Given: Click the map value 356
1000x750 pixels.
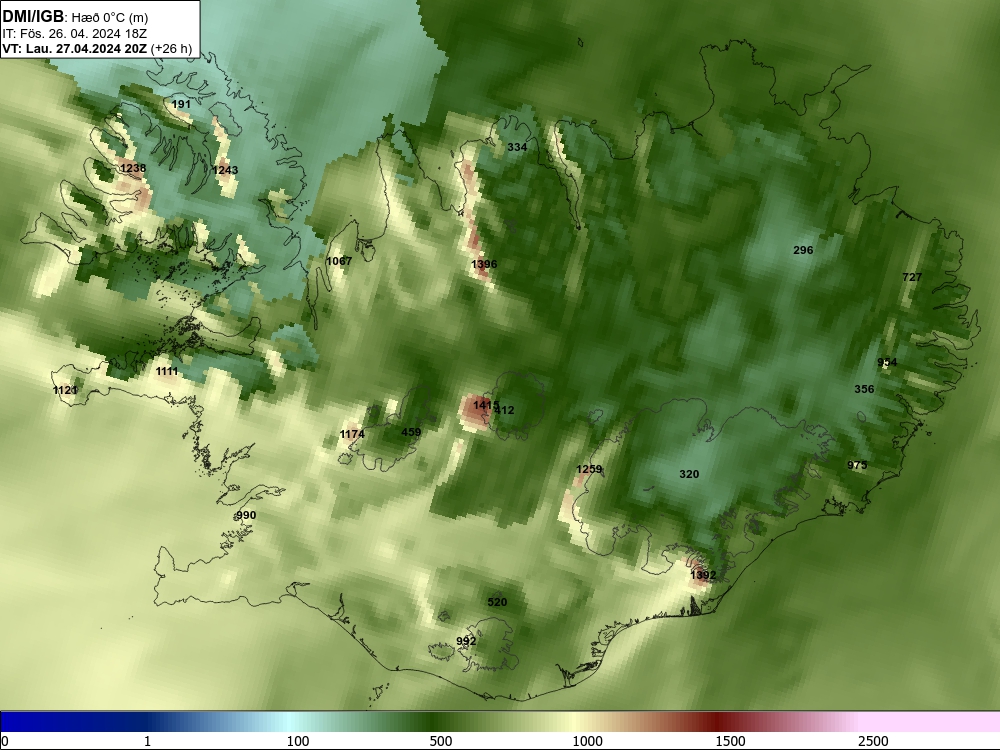Looking at the screenshot, I should coord(864,389).
